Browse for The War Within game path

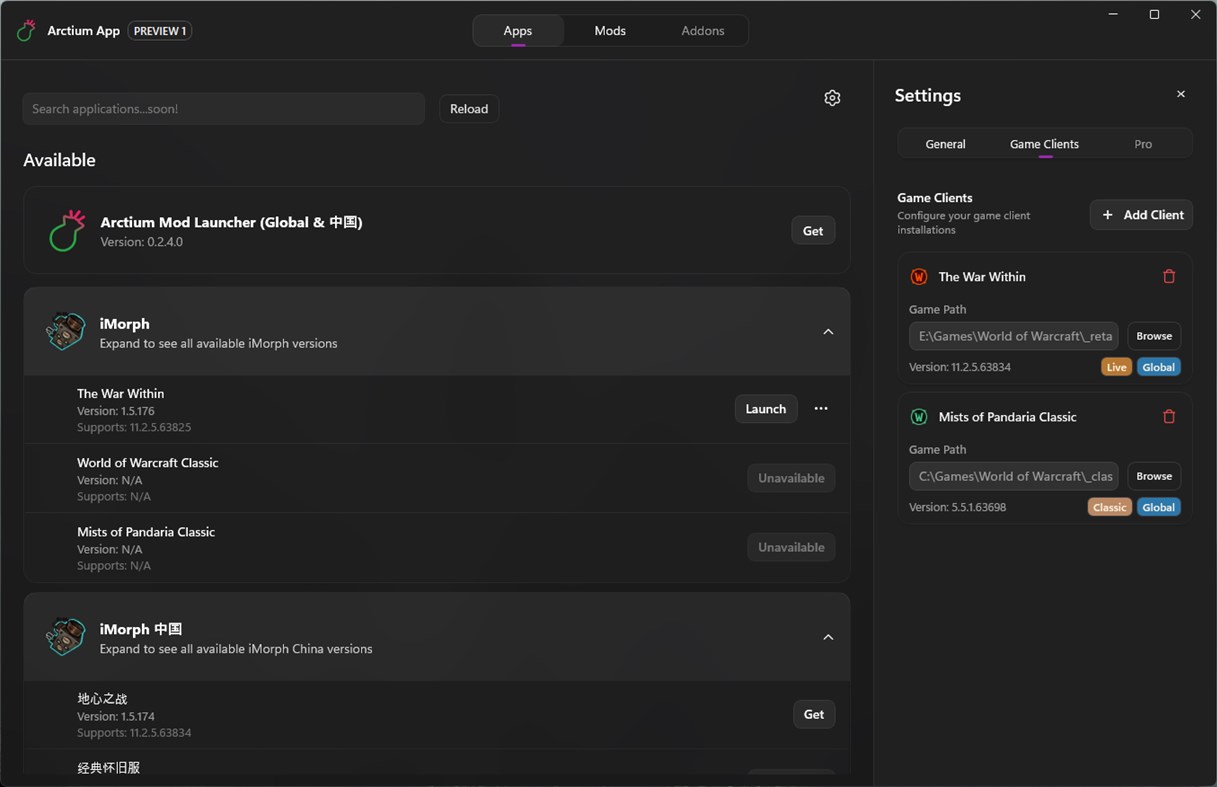tap(1153, 335)
